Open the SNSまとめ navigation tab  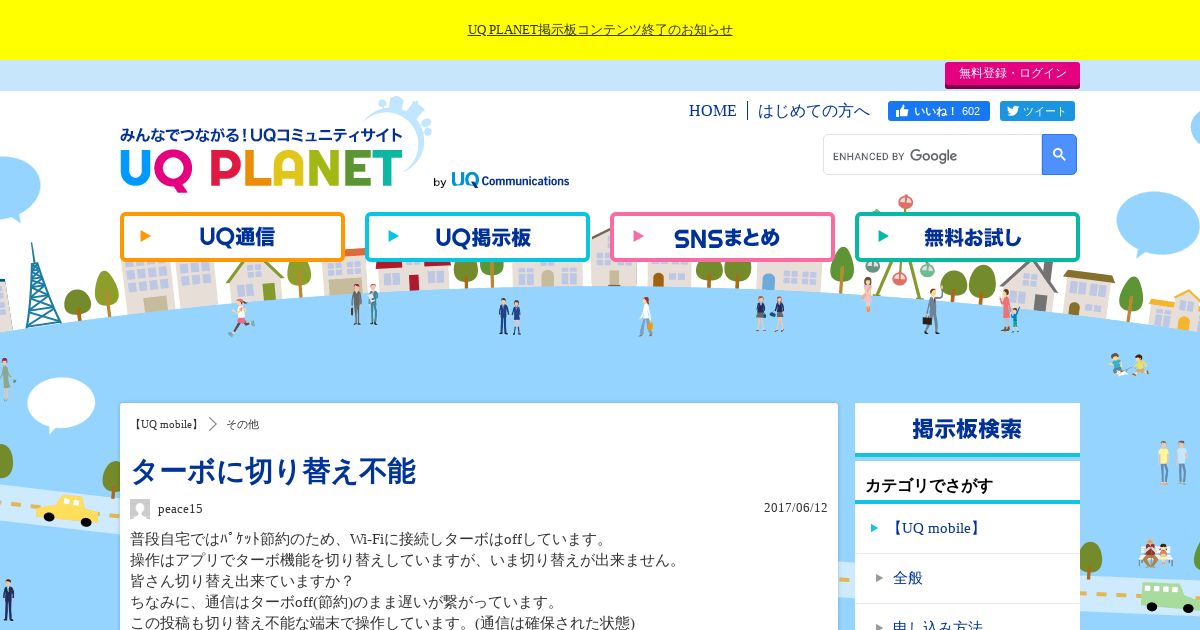click(x=722, y=237)
